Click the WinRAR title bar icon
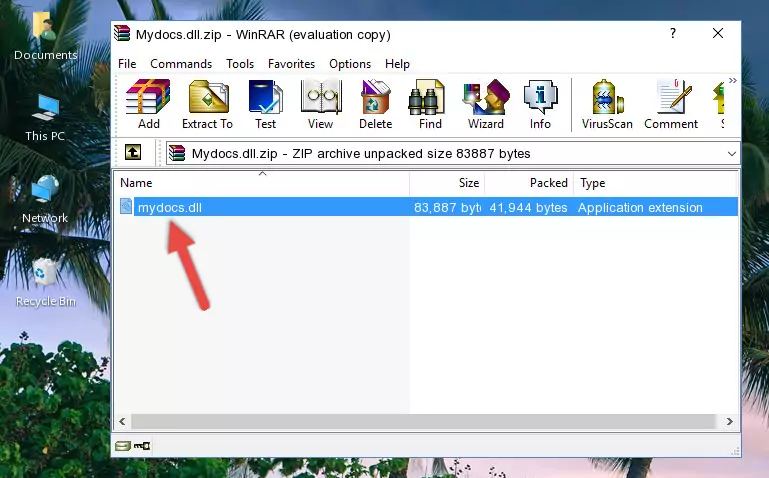Screen dimensions: 769x478 click(122, 34)
